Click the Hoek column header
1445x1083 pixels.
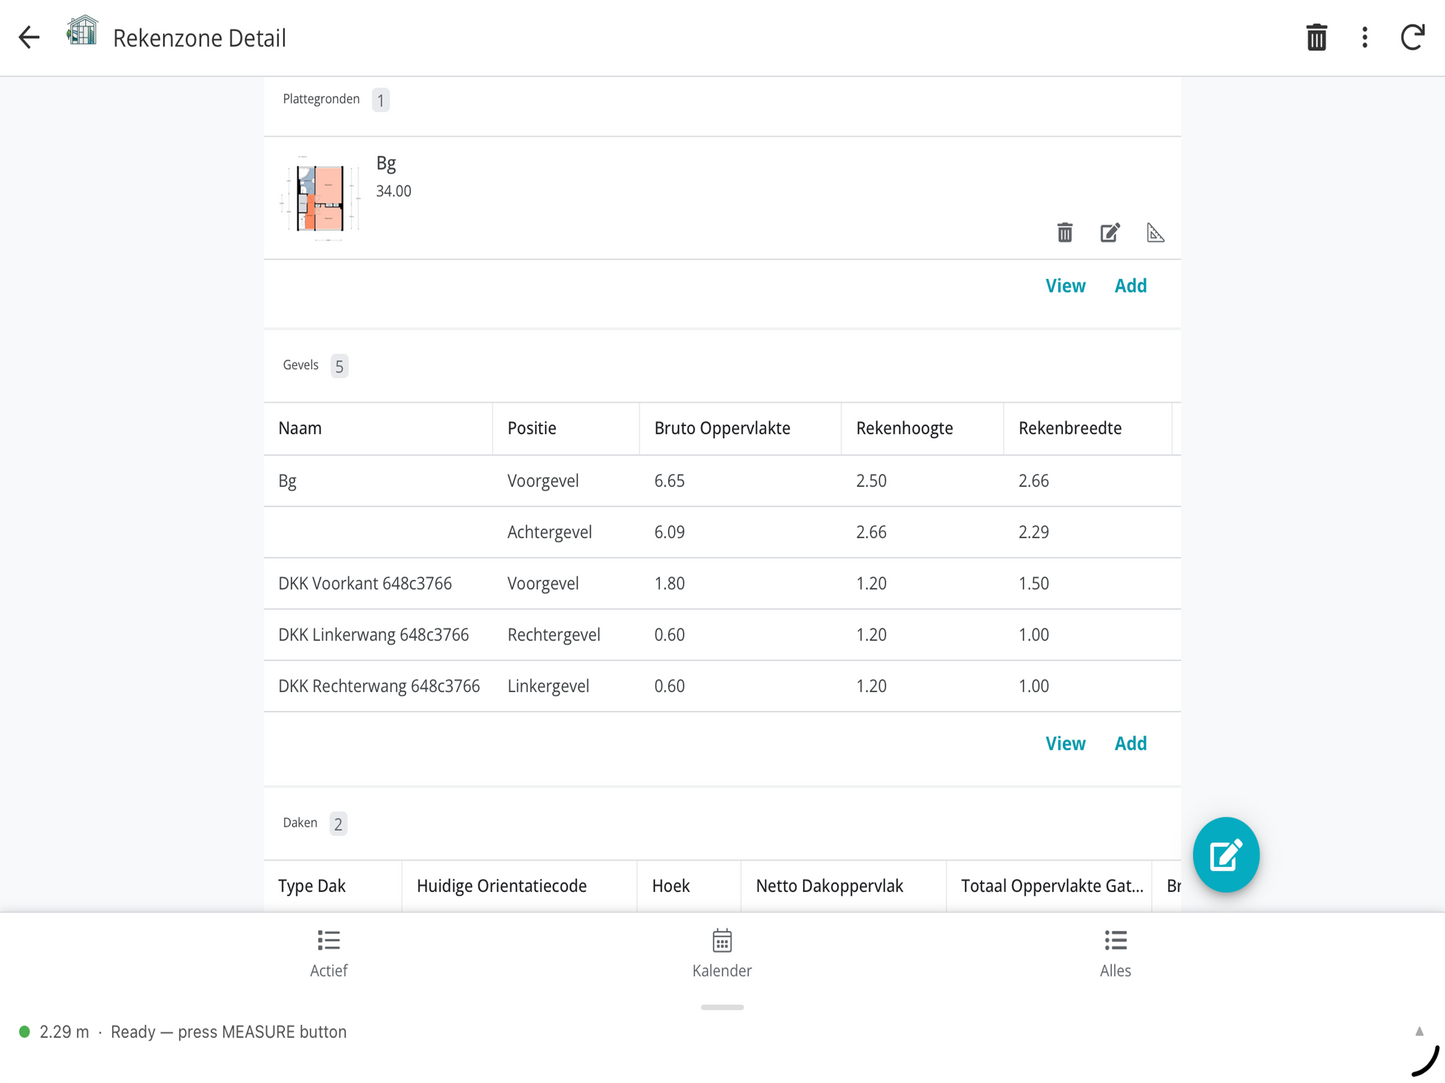[689, 886]
